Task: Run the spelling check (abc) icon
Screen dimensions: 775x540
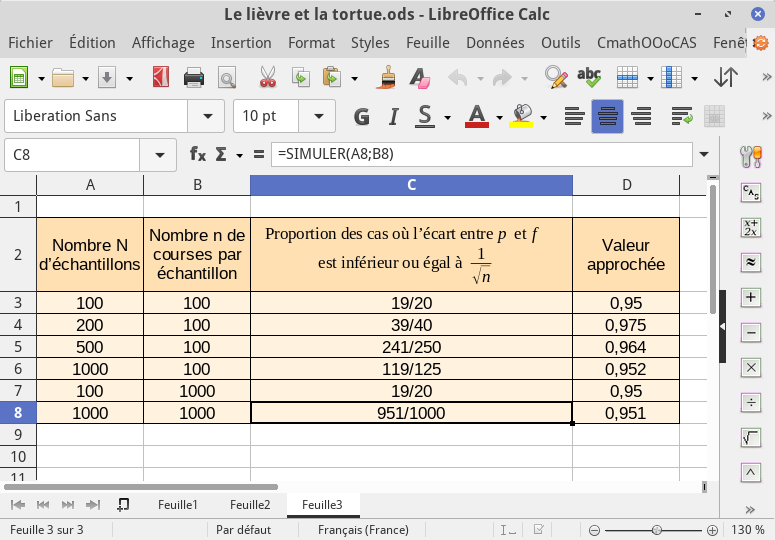Action: coord(589,78)
